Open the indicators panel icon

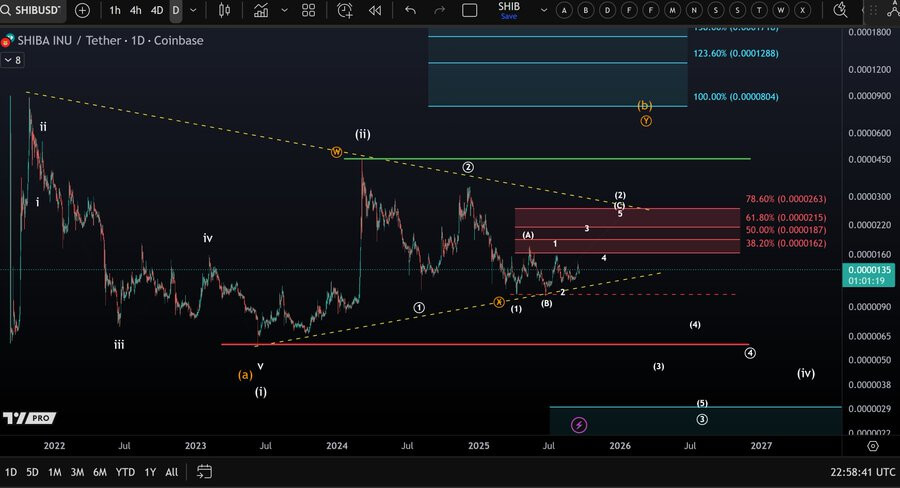[261, 10]
